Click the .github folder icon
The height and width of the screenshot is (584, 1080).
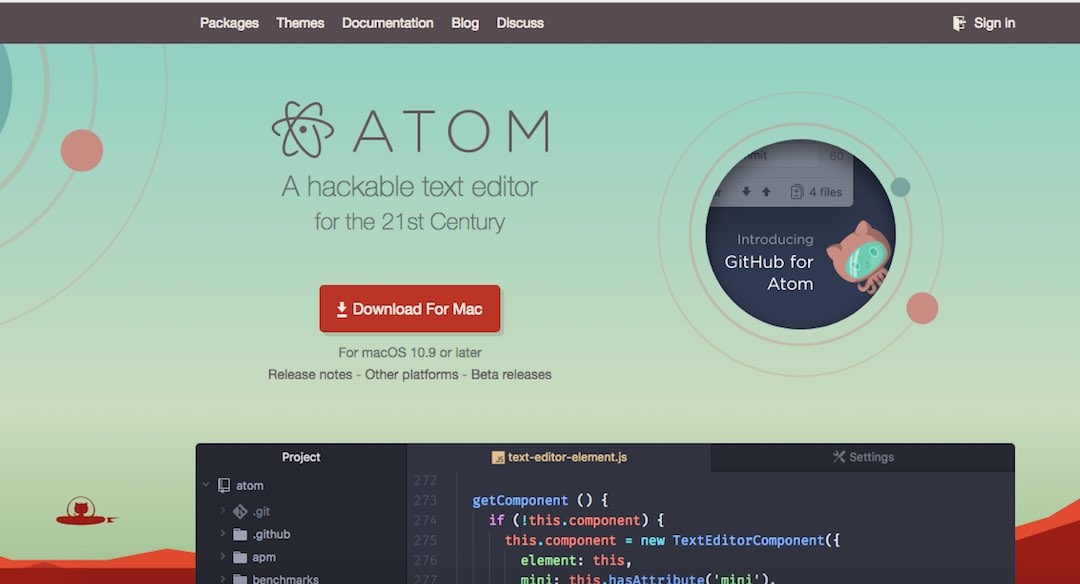240,534
